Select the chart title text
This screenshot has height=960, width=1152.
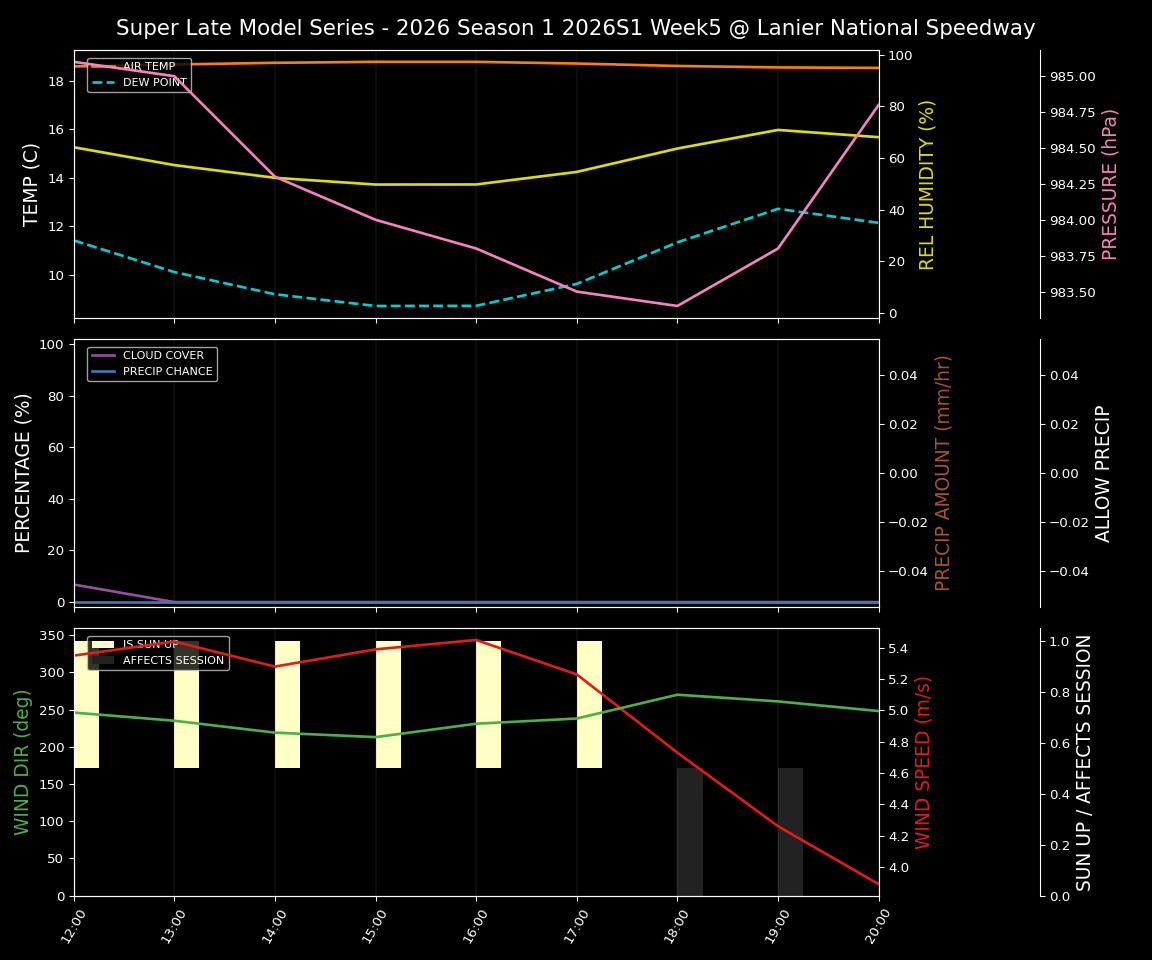(576, 28)
